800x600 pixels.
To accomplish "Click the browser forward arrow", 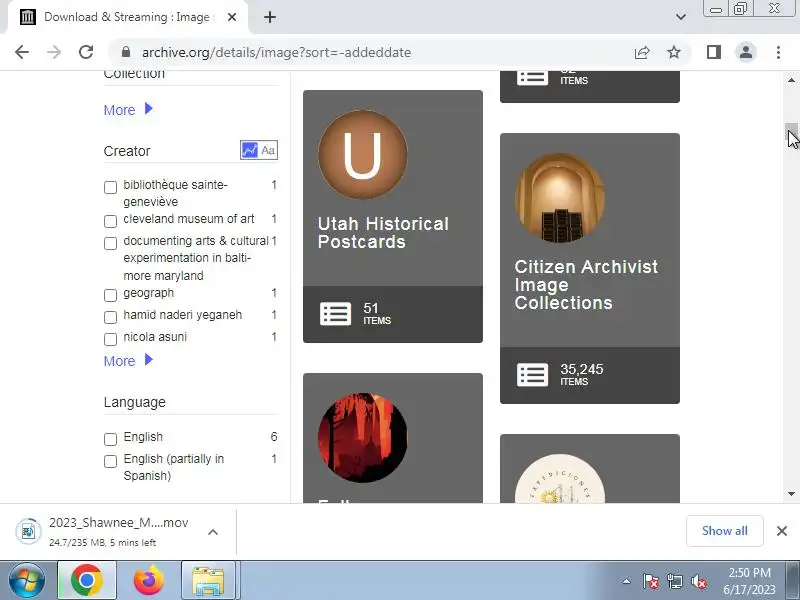I will [x=54, y=52].
